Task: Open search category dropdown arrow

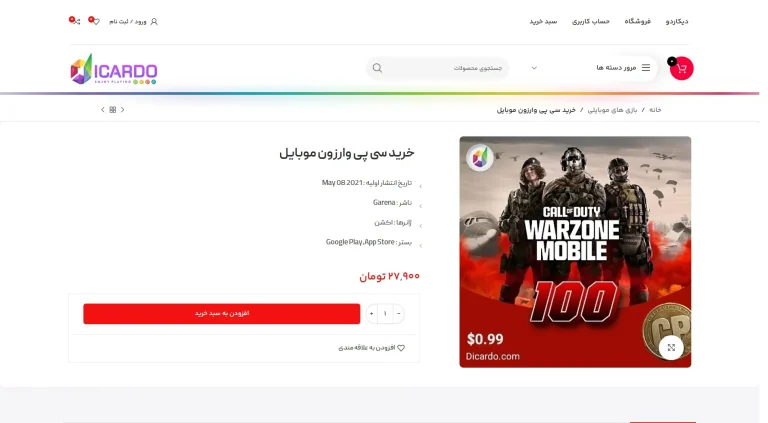Action: pyautogui.click(x=534, y=68)
